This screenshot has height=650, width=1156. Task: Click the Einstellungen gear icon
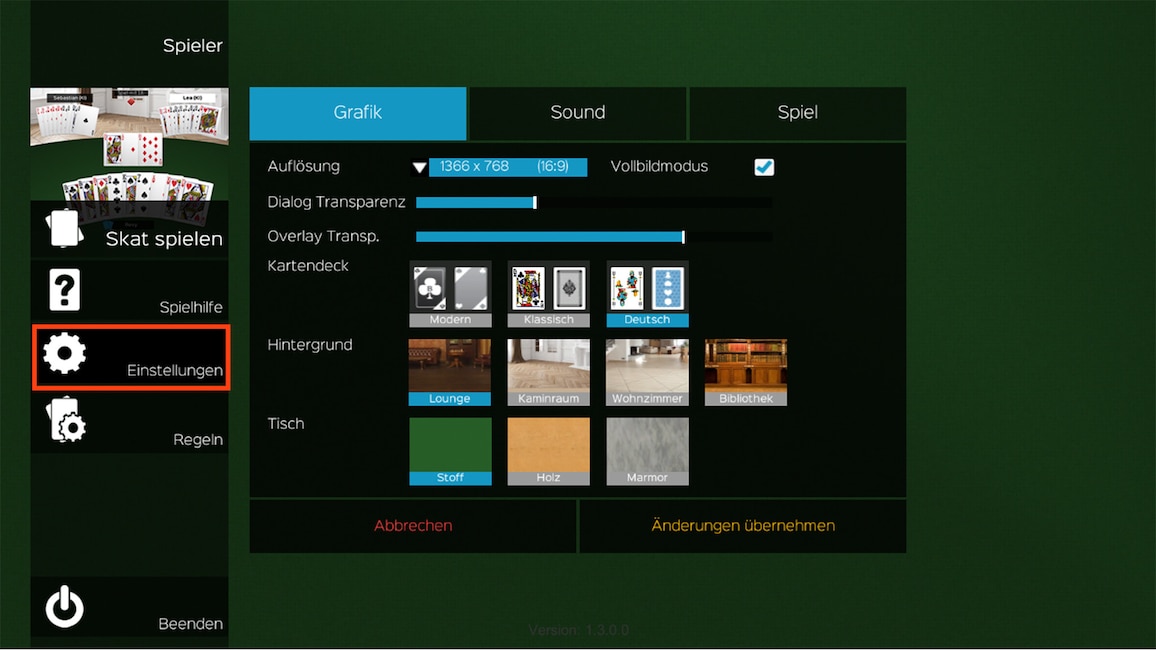coord(64,353)
